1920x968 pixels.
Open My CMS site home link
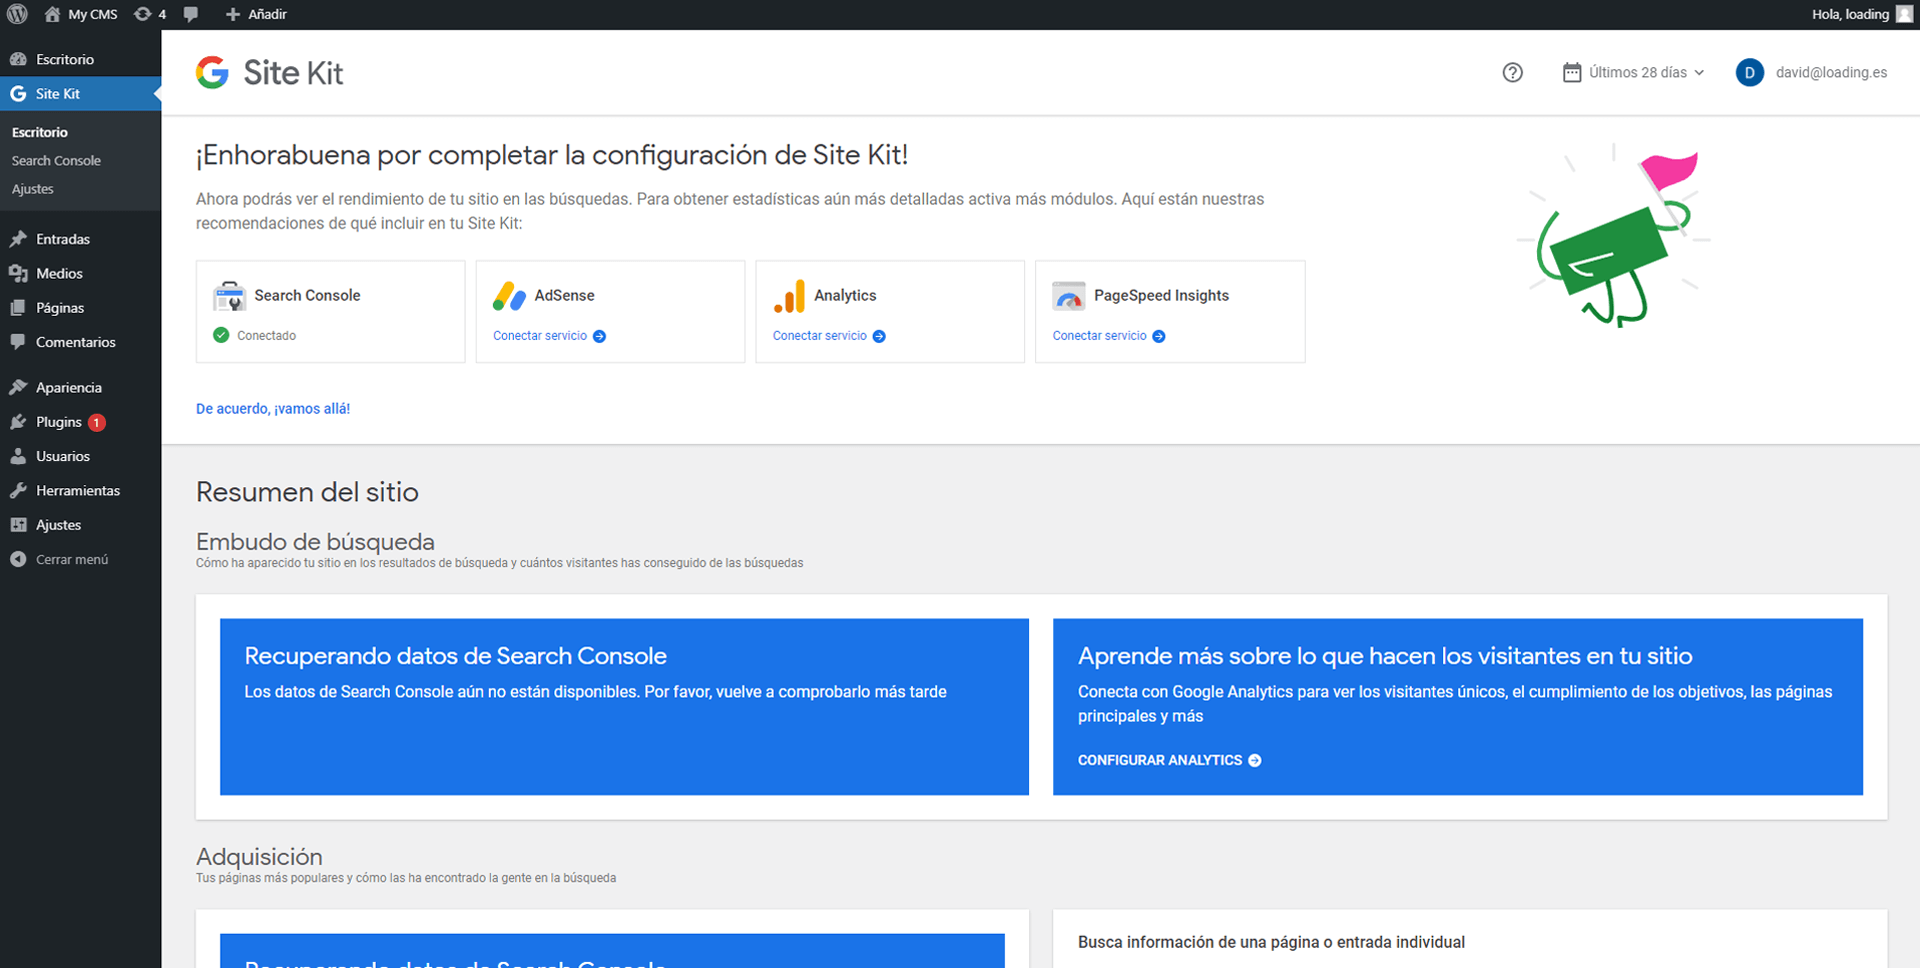pyautogui.click(x=81, y=14)
